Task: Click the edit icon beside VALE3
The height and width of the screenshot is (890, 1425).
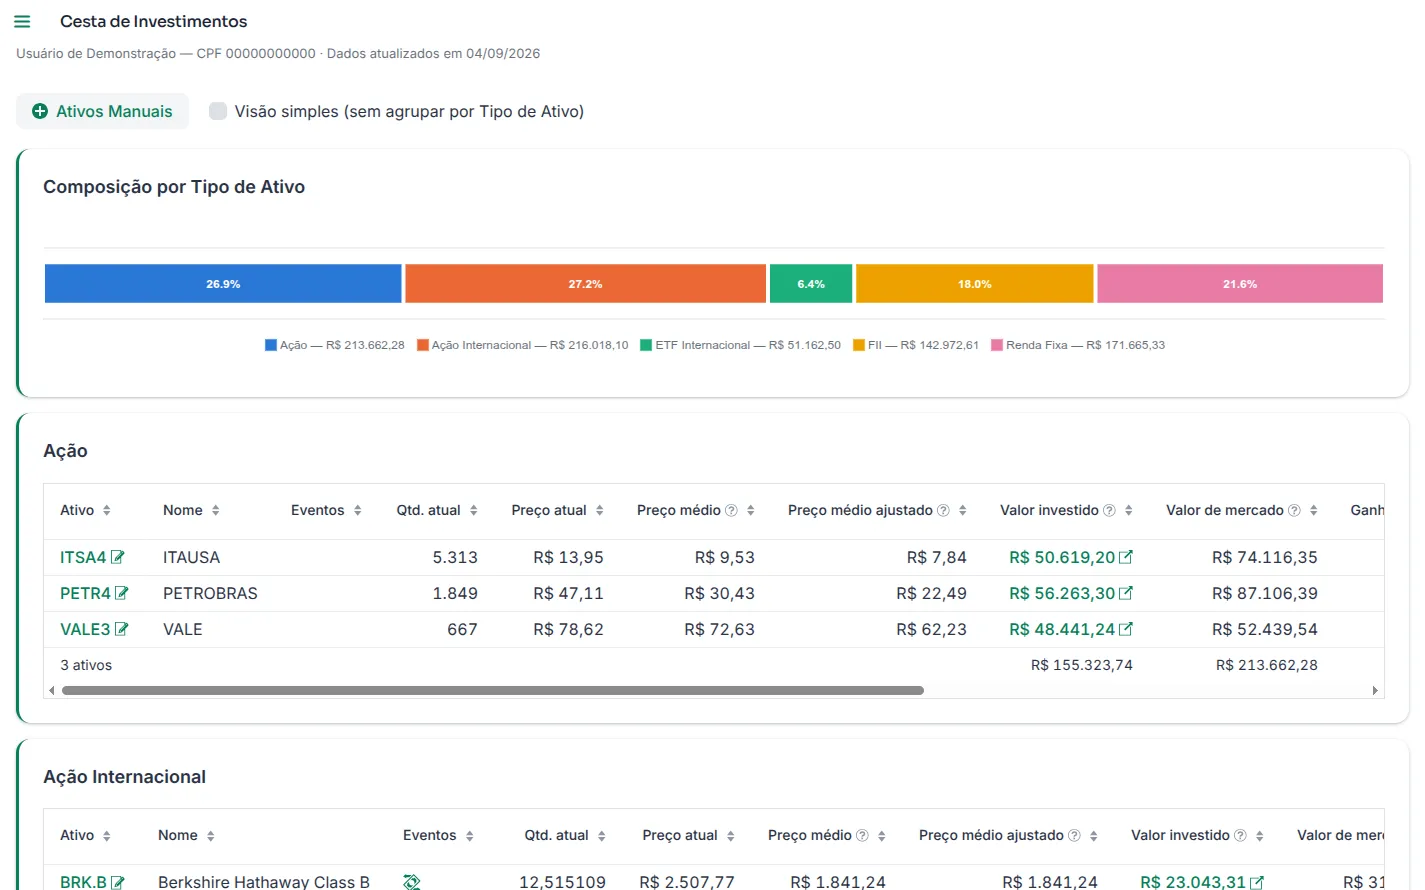Action: tap(122, 629)
